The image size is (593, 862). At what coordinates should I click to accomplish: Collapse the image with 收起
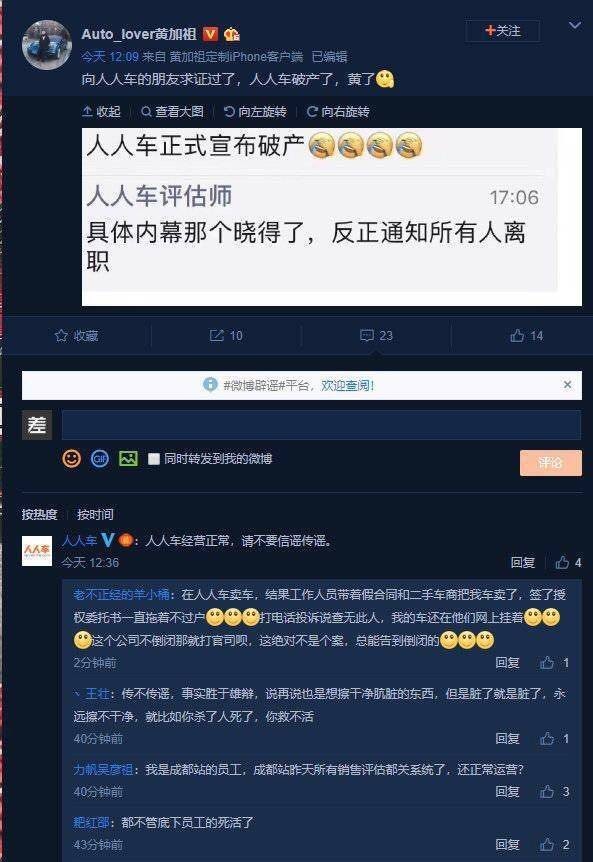tap(101, 112)
